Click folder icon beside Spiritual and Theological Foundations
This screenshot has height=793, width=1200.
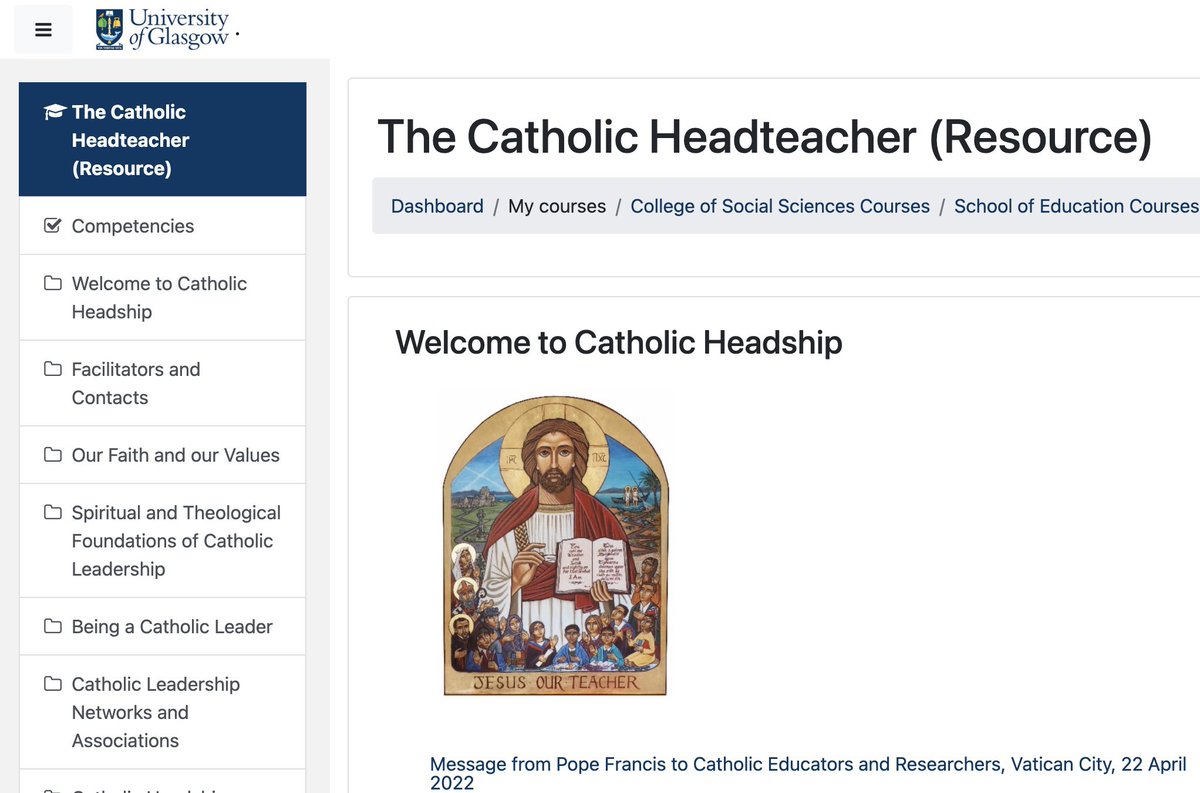(53, 513)
